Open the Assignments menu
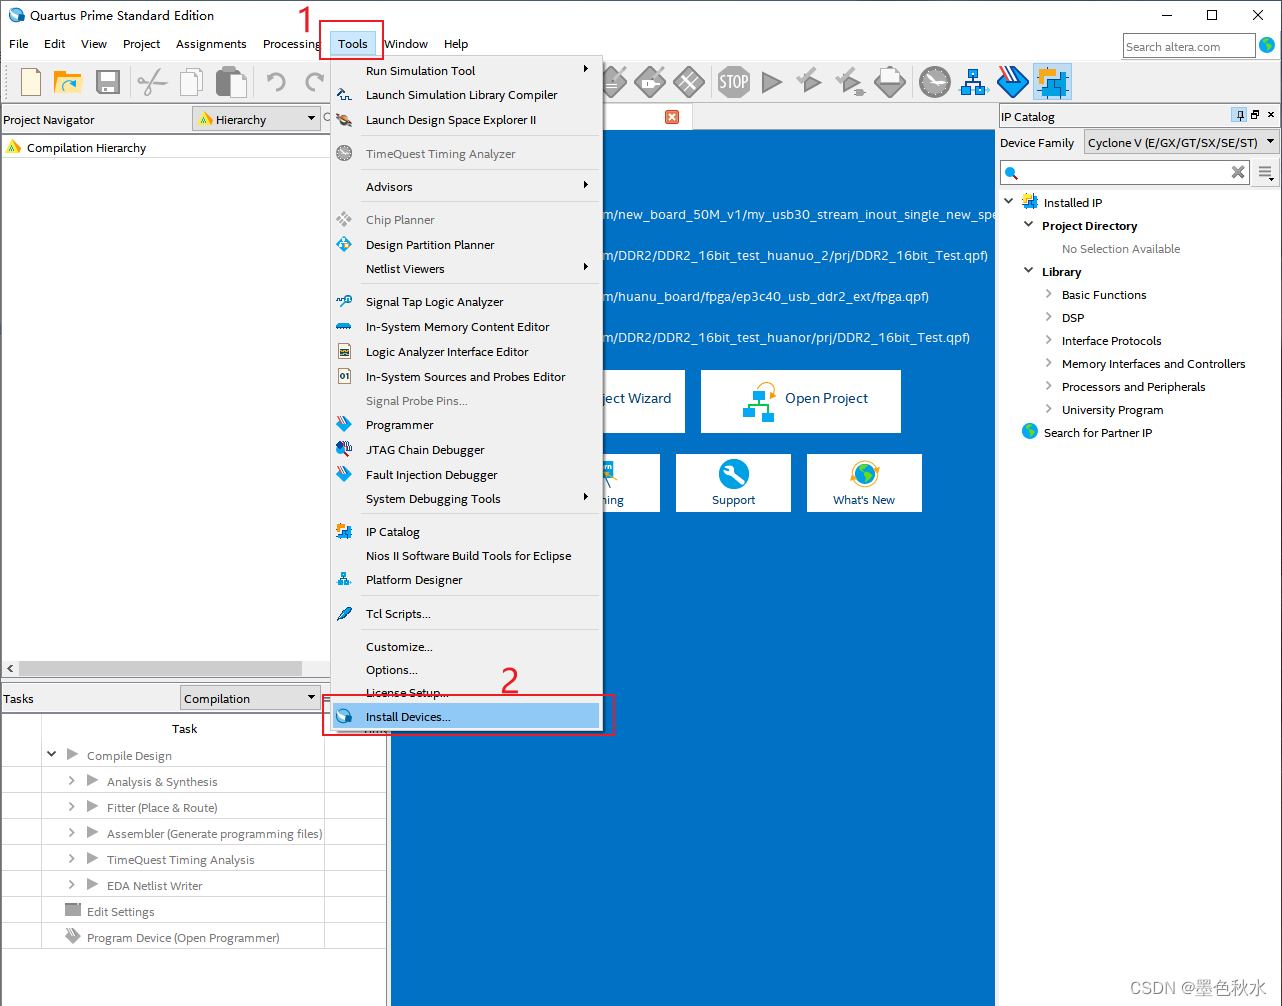The width and height of the screenshot is (1282, 1006). (x=211, y=44)
